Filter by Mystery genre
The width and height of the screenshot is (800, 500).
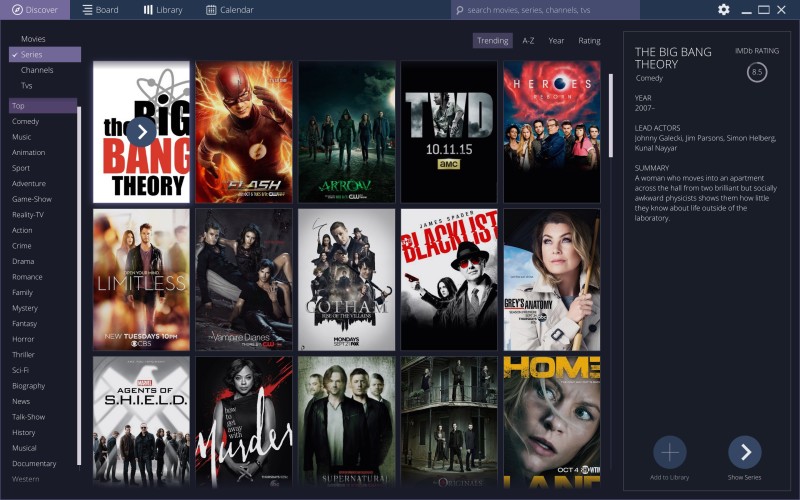click(25, 308)
